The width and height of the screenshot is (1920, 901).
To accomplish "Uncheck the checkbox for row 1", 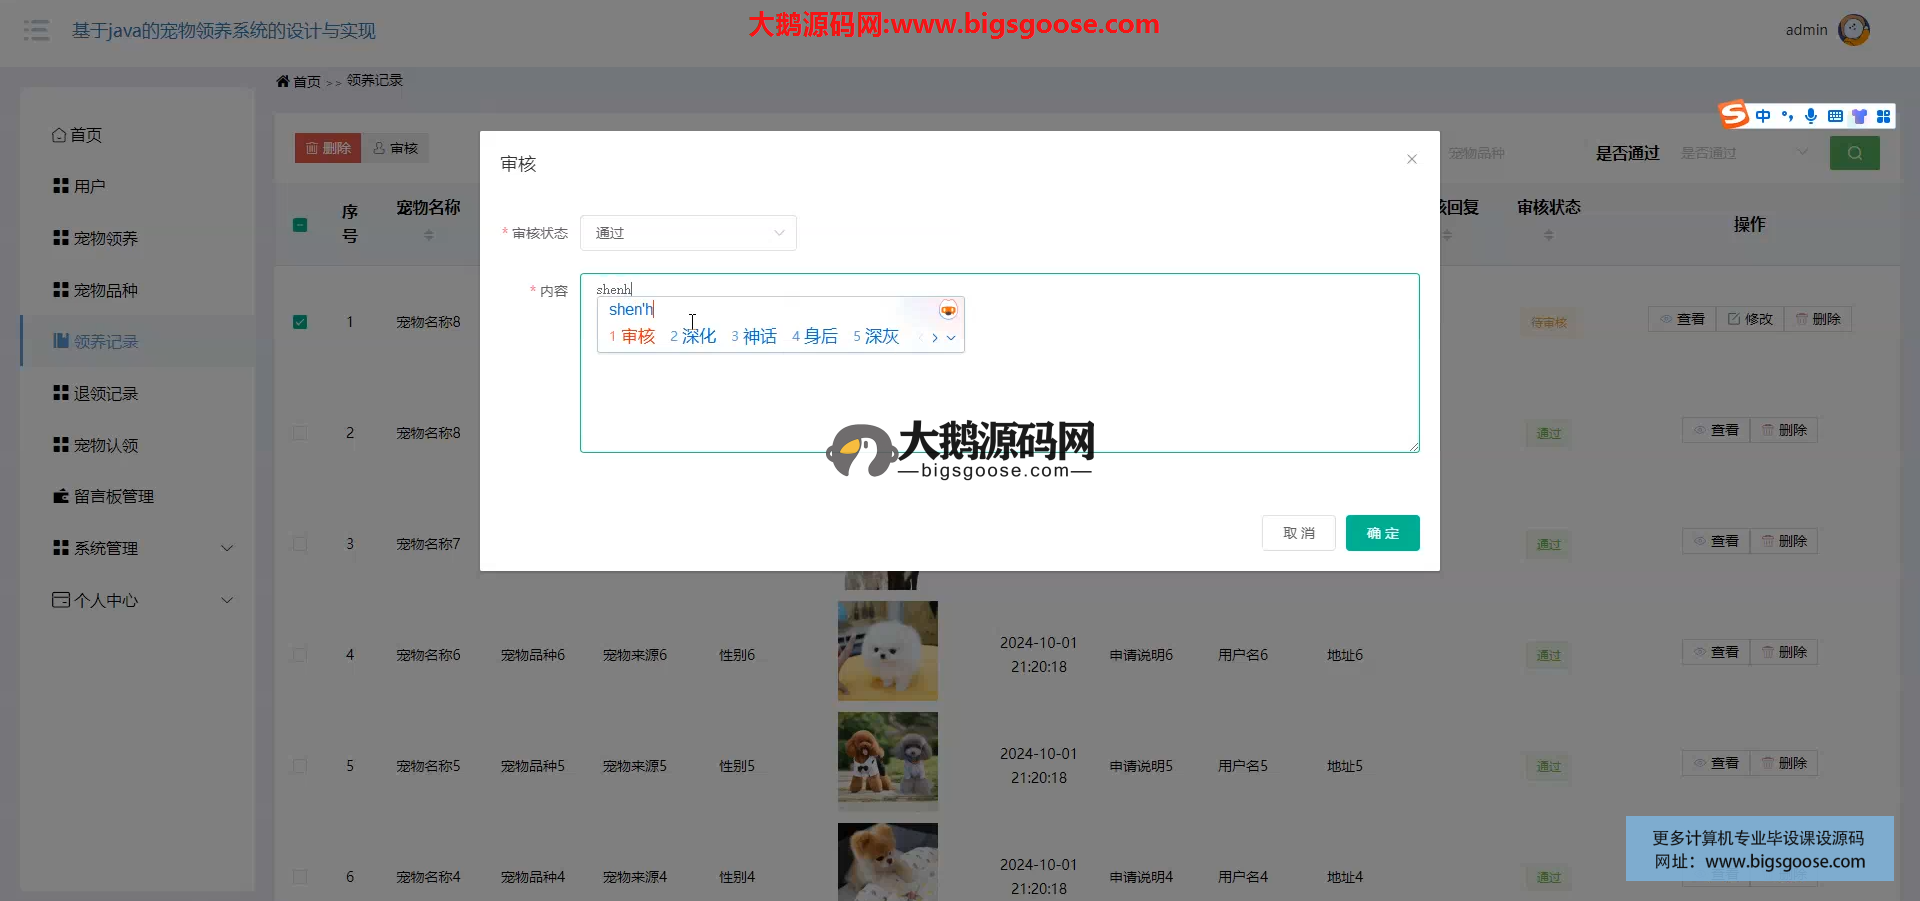I will (x=300, y=322).
